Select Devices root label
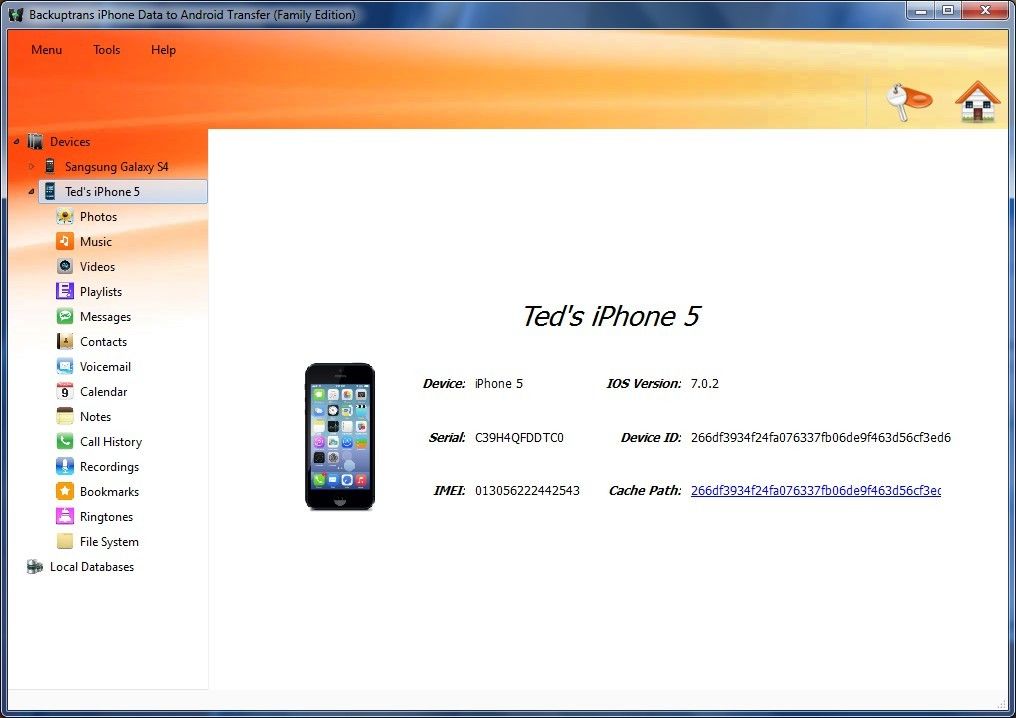This screenshot has width=1016, height=718. coord(70,142)
